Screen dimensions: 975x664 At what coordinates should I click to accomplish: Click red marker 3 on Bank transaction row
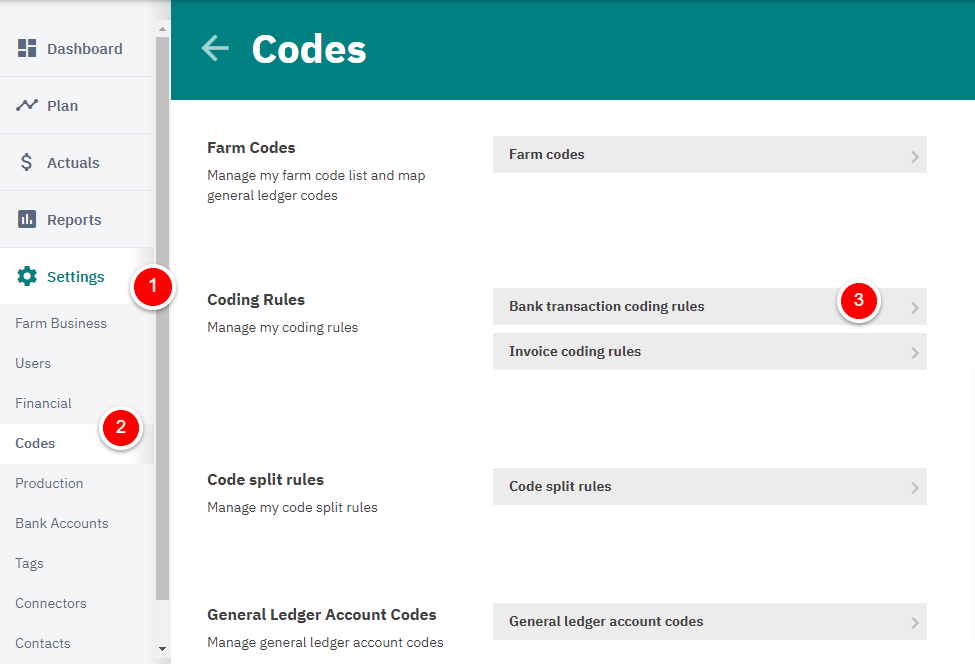tap(858, 301)
